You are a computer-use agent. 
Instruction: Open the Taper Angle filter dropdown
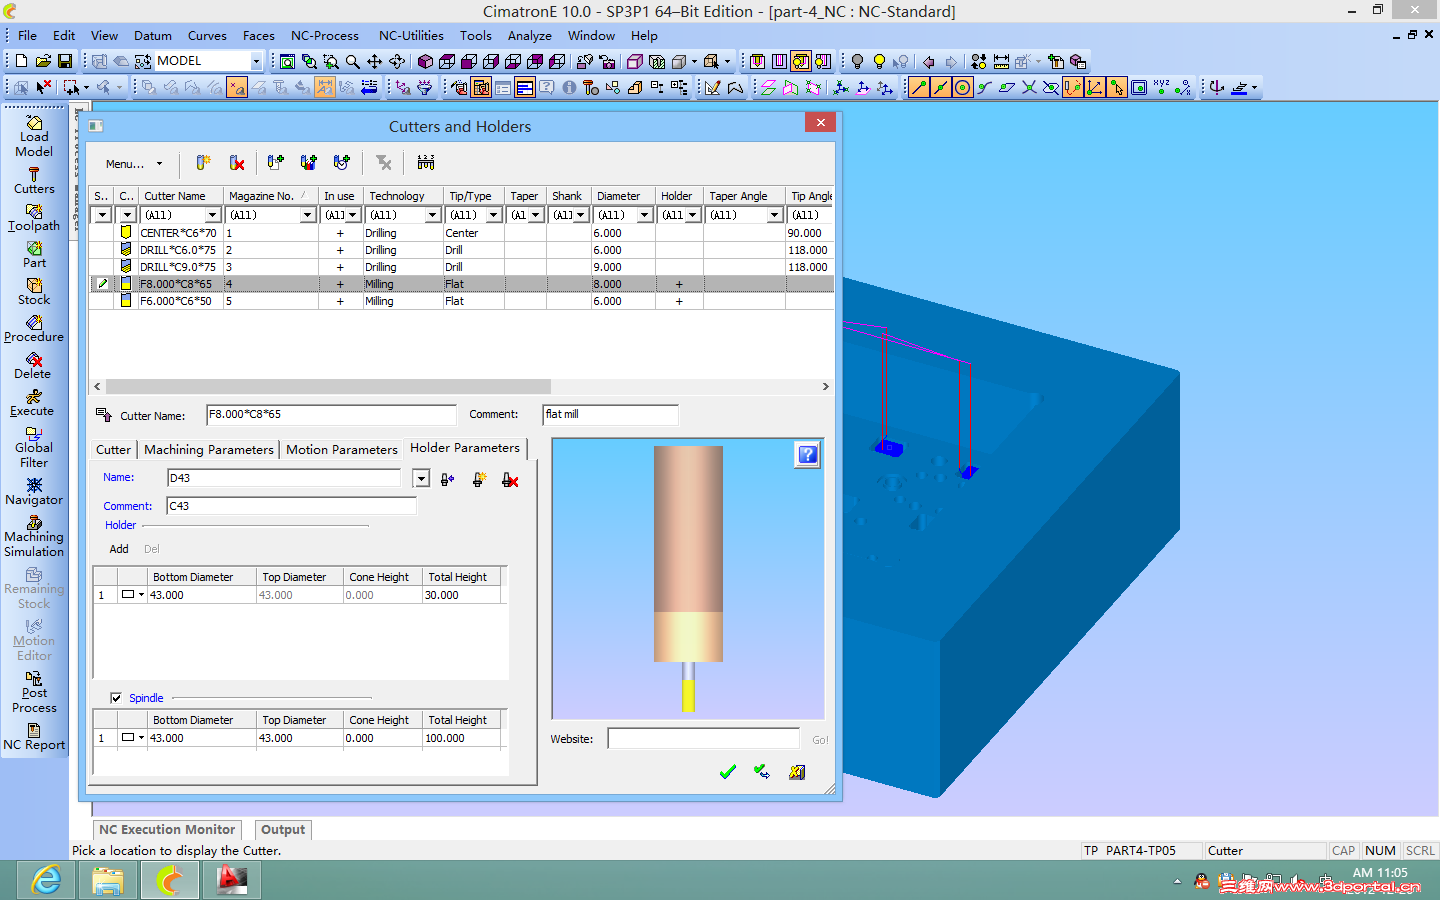tap(774, 215)
